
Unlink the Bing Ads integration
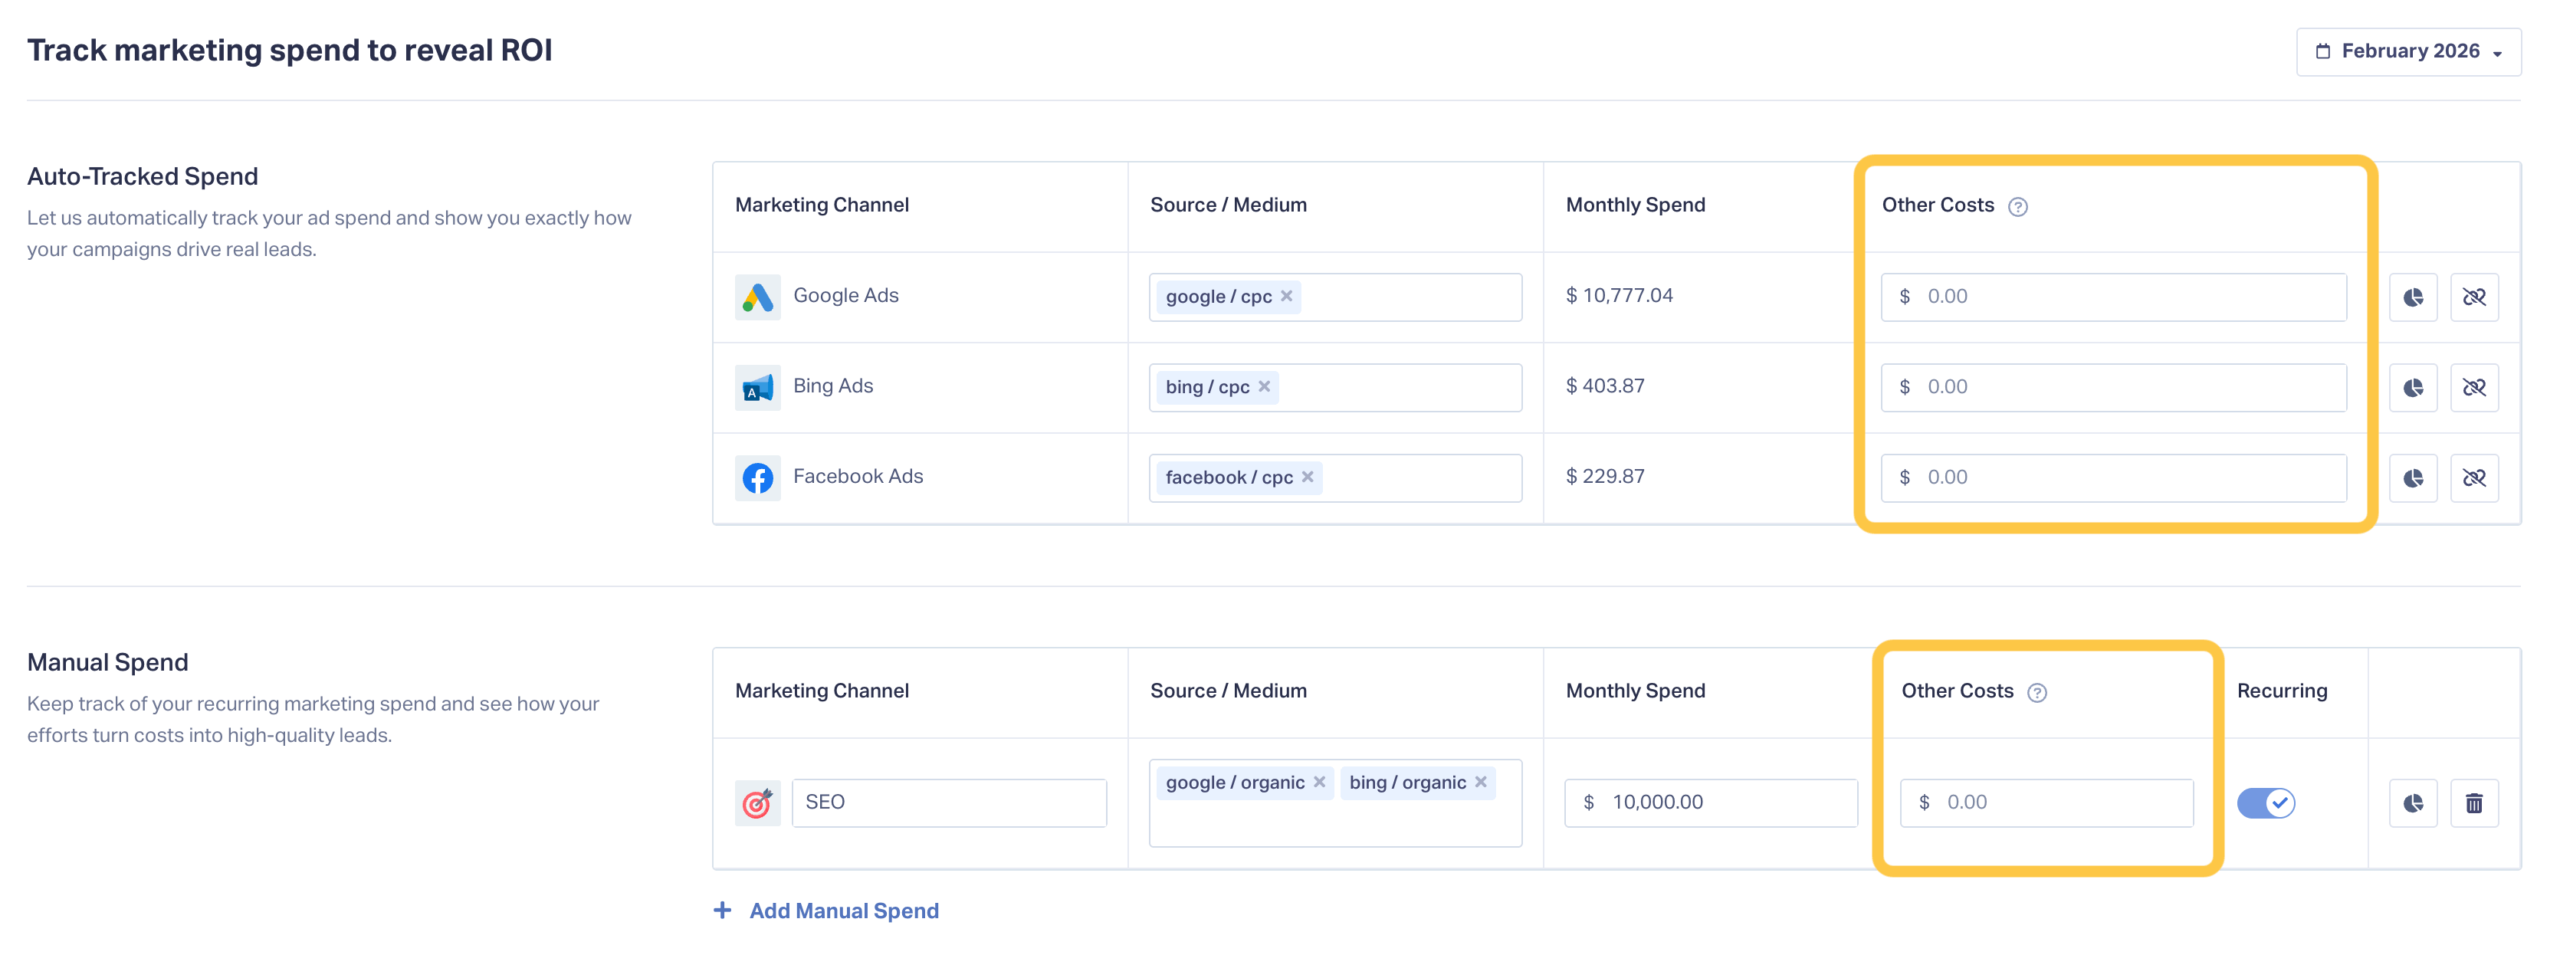2472,387
